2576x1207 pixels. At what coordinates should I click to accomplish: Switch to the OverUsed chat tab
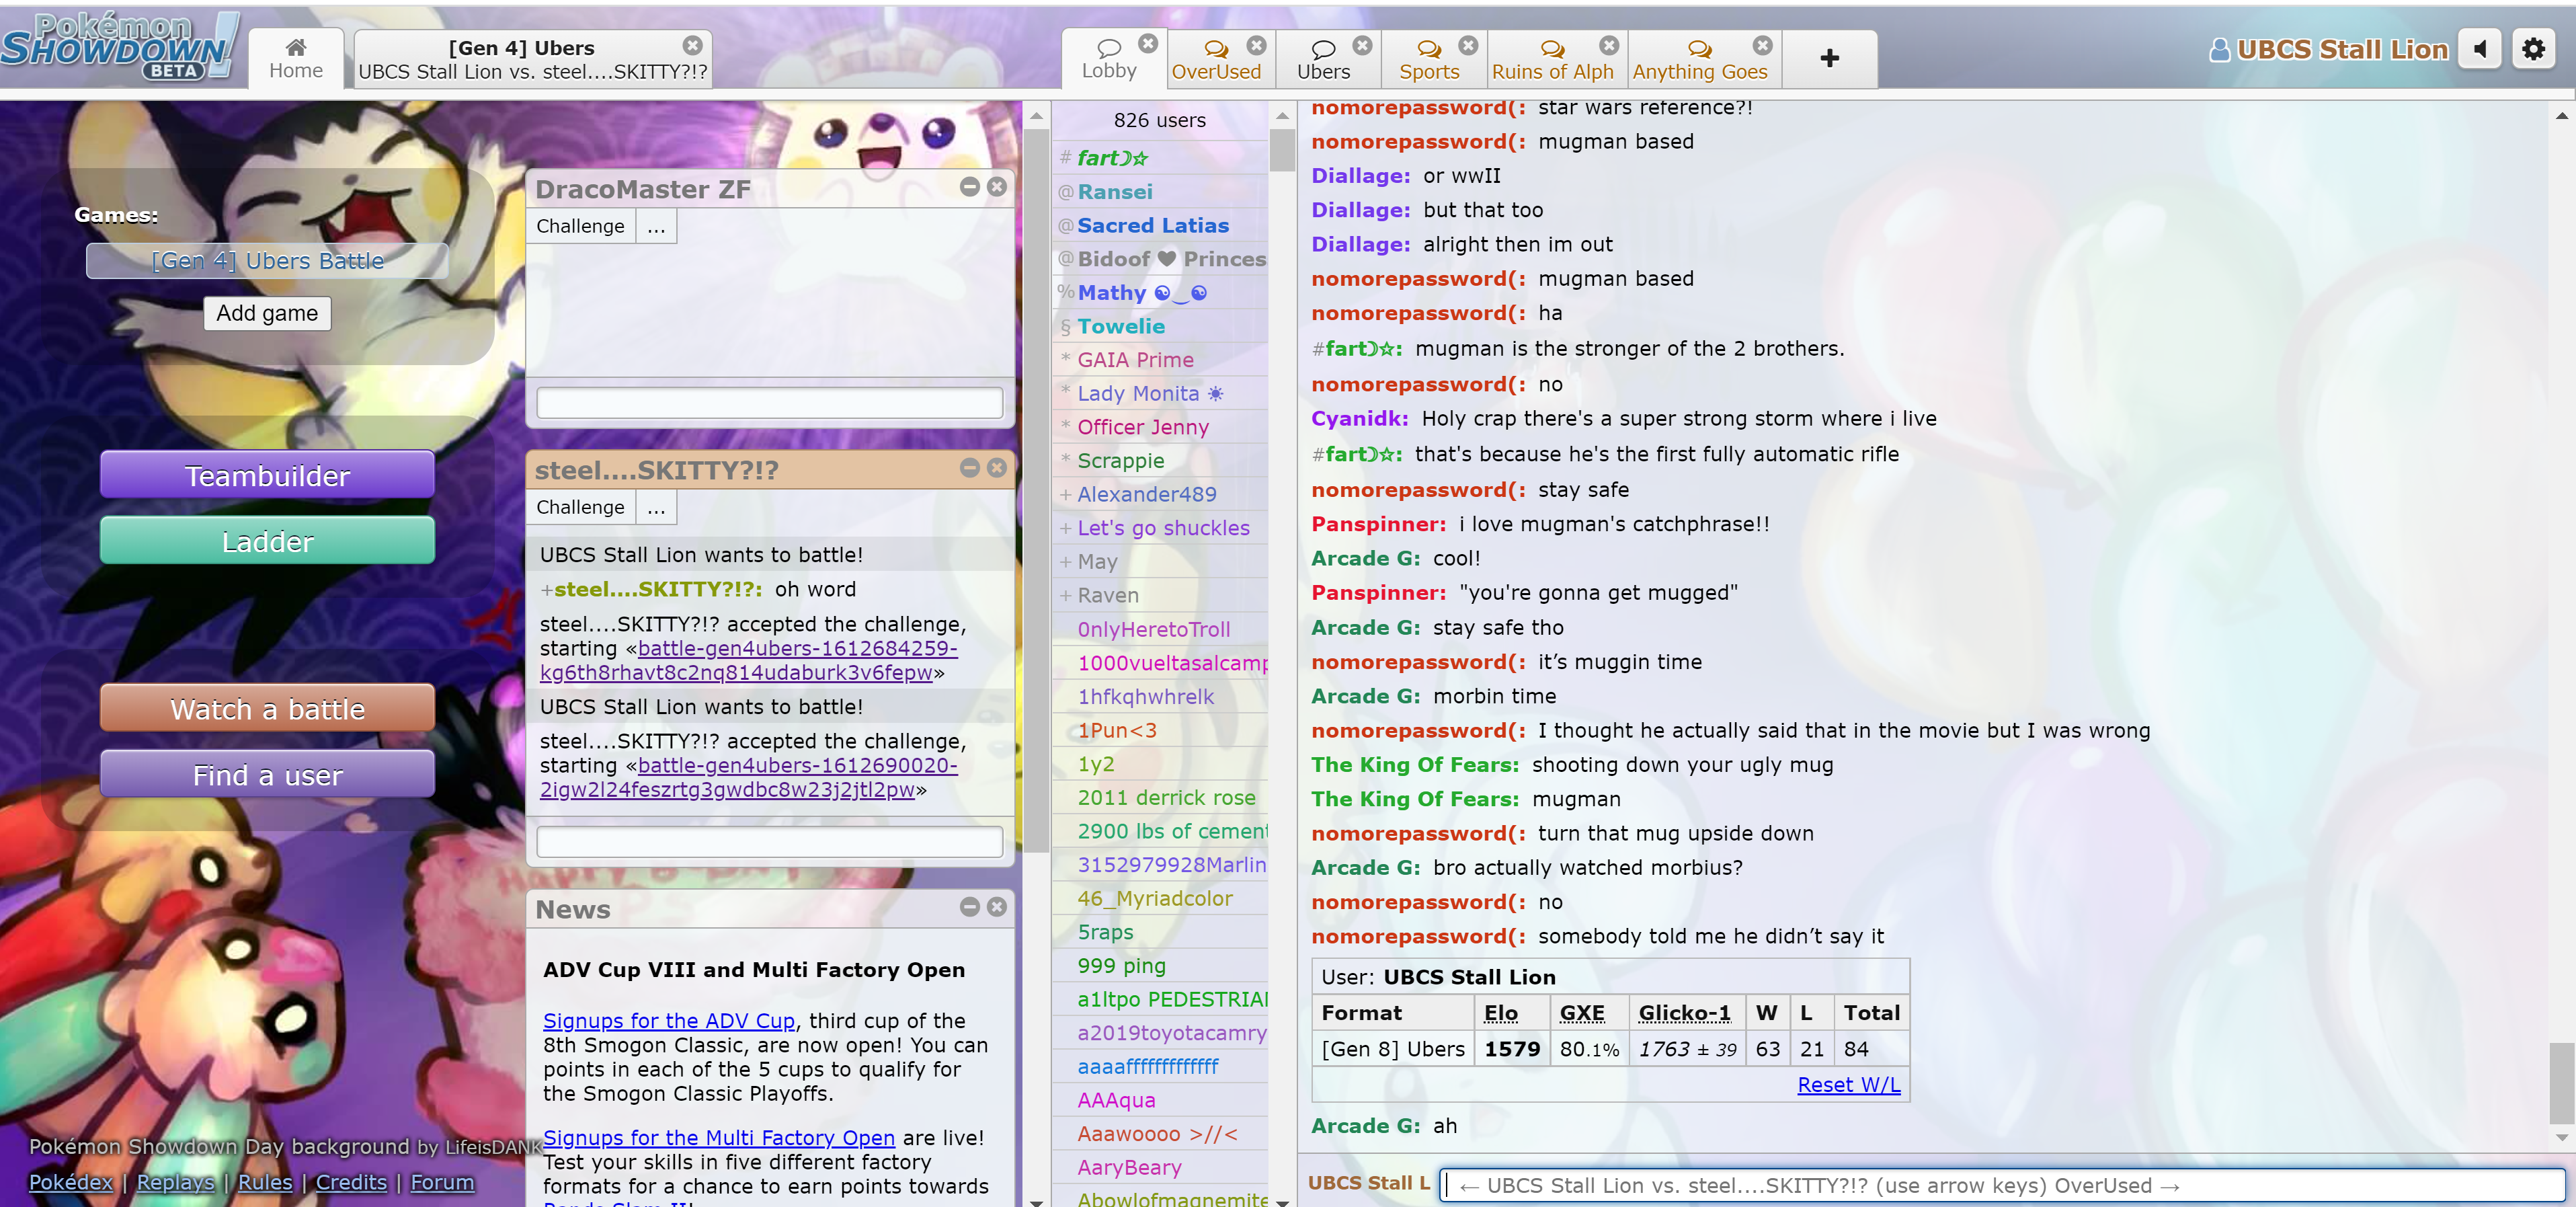point(1216,60)
